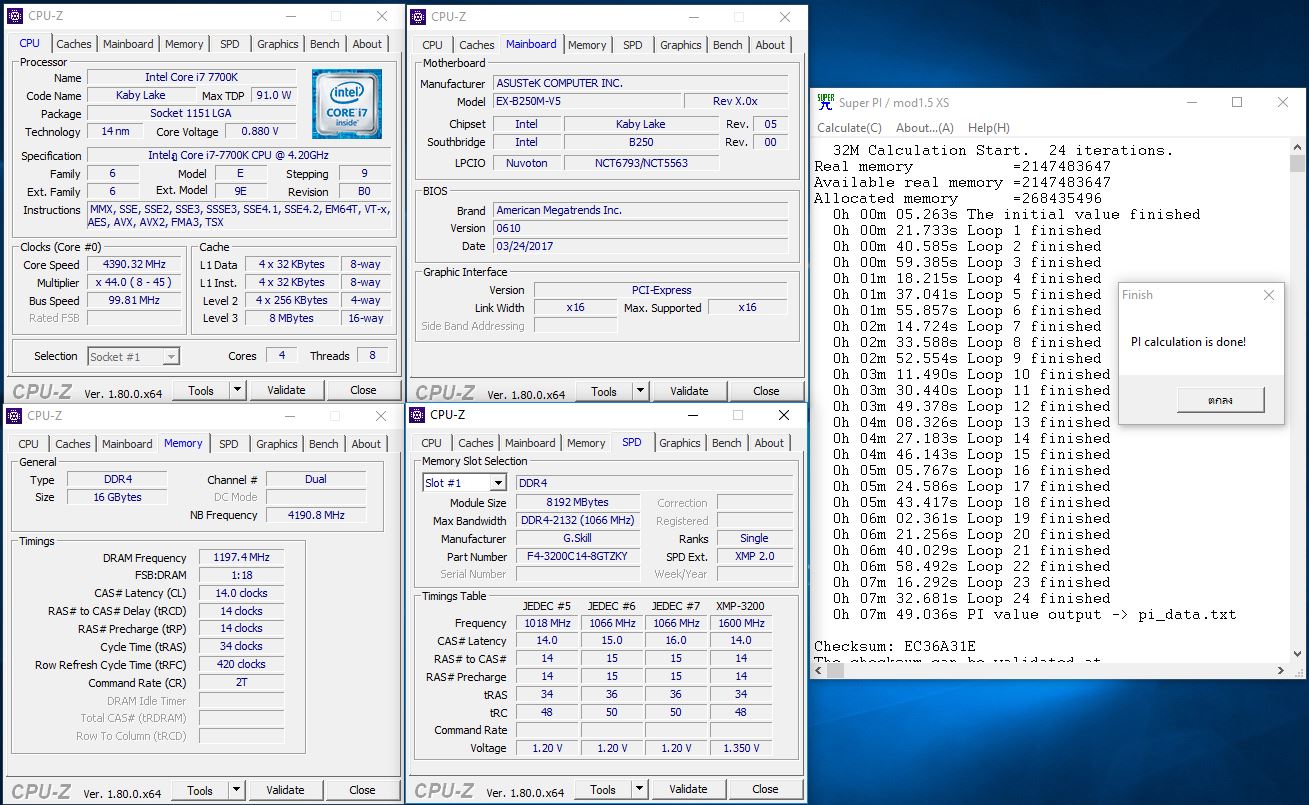Open the Bench tab in the Mainboard window
Screen dimensions: 1309x805
[727, 45]
